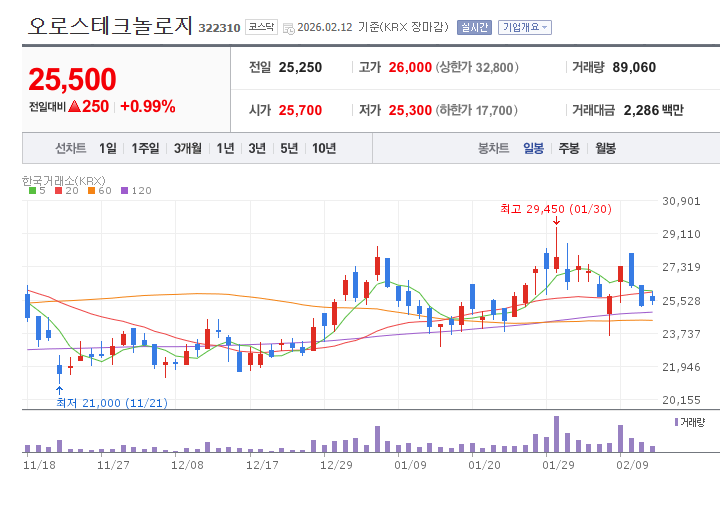Toggle the 실시간 real-time badge
Viewport: 720px width, 512px height.
point(474,28)
